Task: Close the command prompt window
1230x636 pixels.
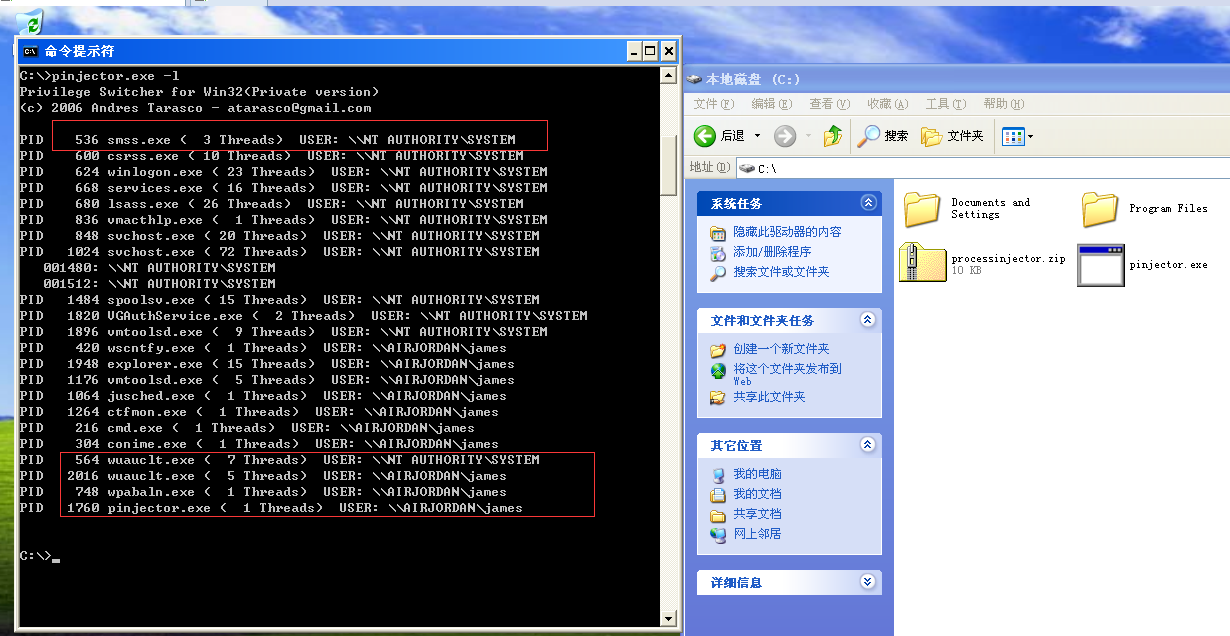Action: click(x=669, y=51)
